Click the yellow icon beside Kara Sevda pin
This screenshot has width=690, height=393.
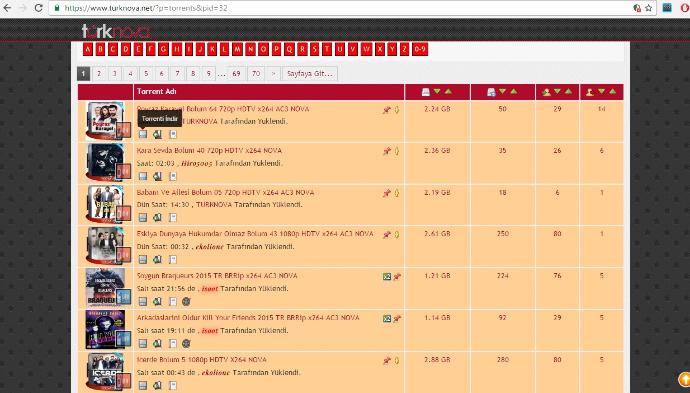tap(396, 151)
